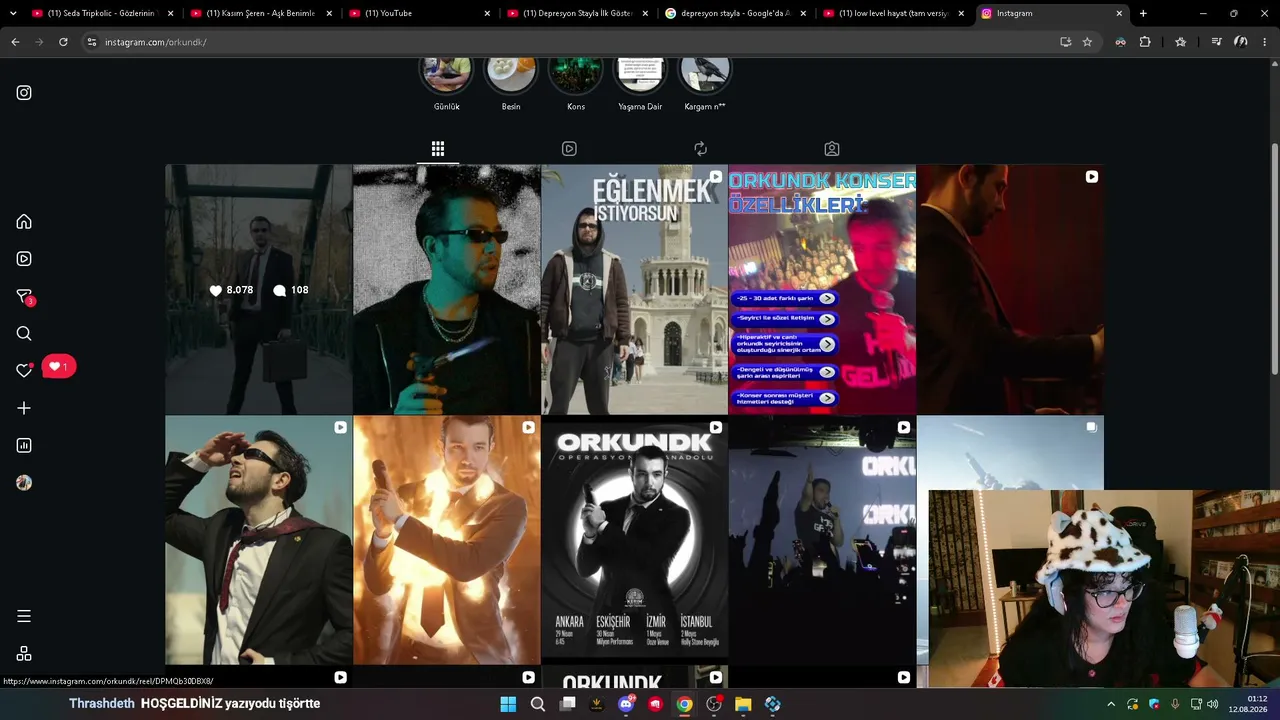
Task: Open Direct Messages with 3 unread
Action: pyautogui.click(x=25, y=297)
